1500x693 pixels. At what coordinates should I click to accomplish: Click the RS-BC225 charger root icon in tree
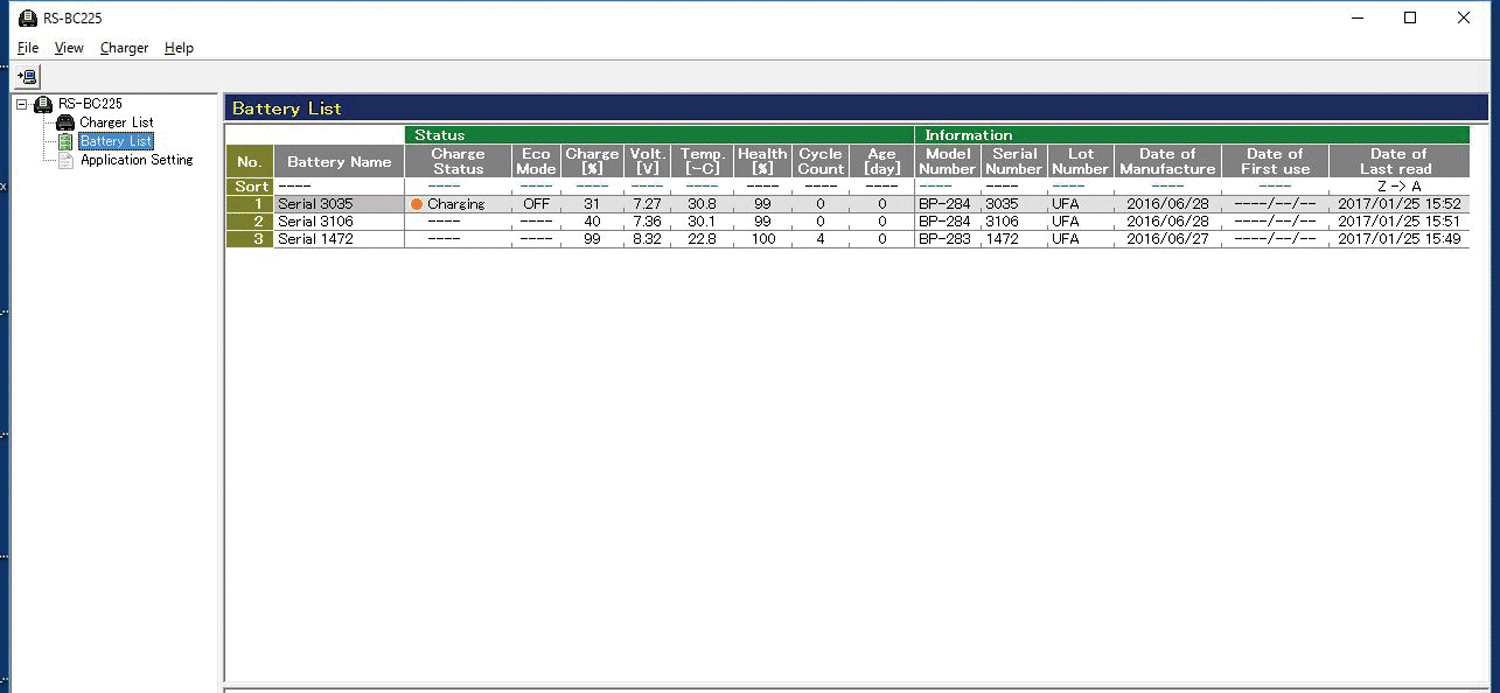pyautogui.click(x=43, y=104)
